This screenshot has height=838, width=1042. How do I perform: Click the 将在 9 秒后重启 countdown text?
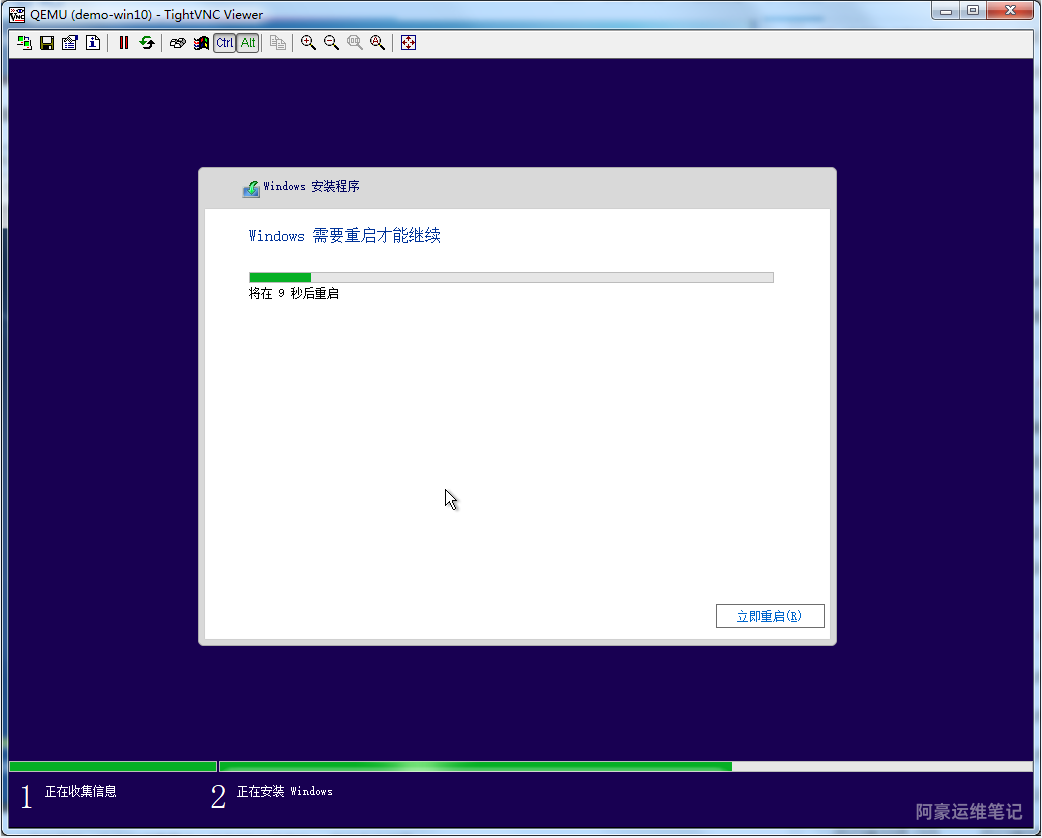(294, 294)
